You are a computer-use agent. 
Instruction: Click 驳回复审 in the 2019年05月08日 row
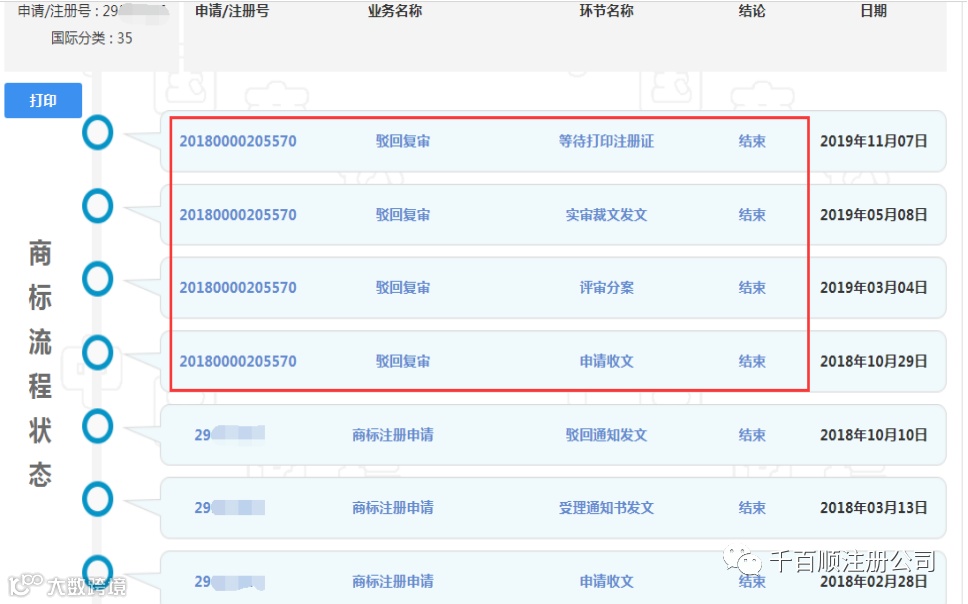click(x=403, y=215)
